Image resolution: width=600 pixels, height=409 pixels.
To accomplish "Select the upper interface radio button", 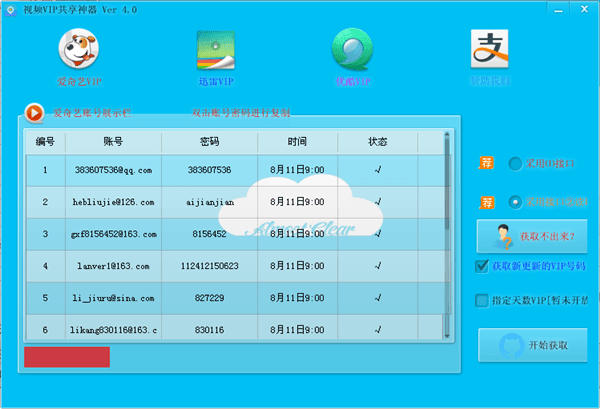I will pos(516,163).
